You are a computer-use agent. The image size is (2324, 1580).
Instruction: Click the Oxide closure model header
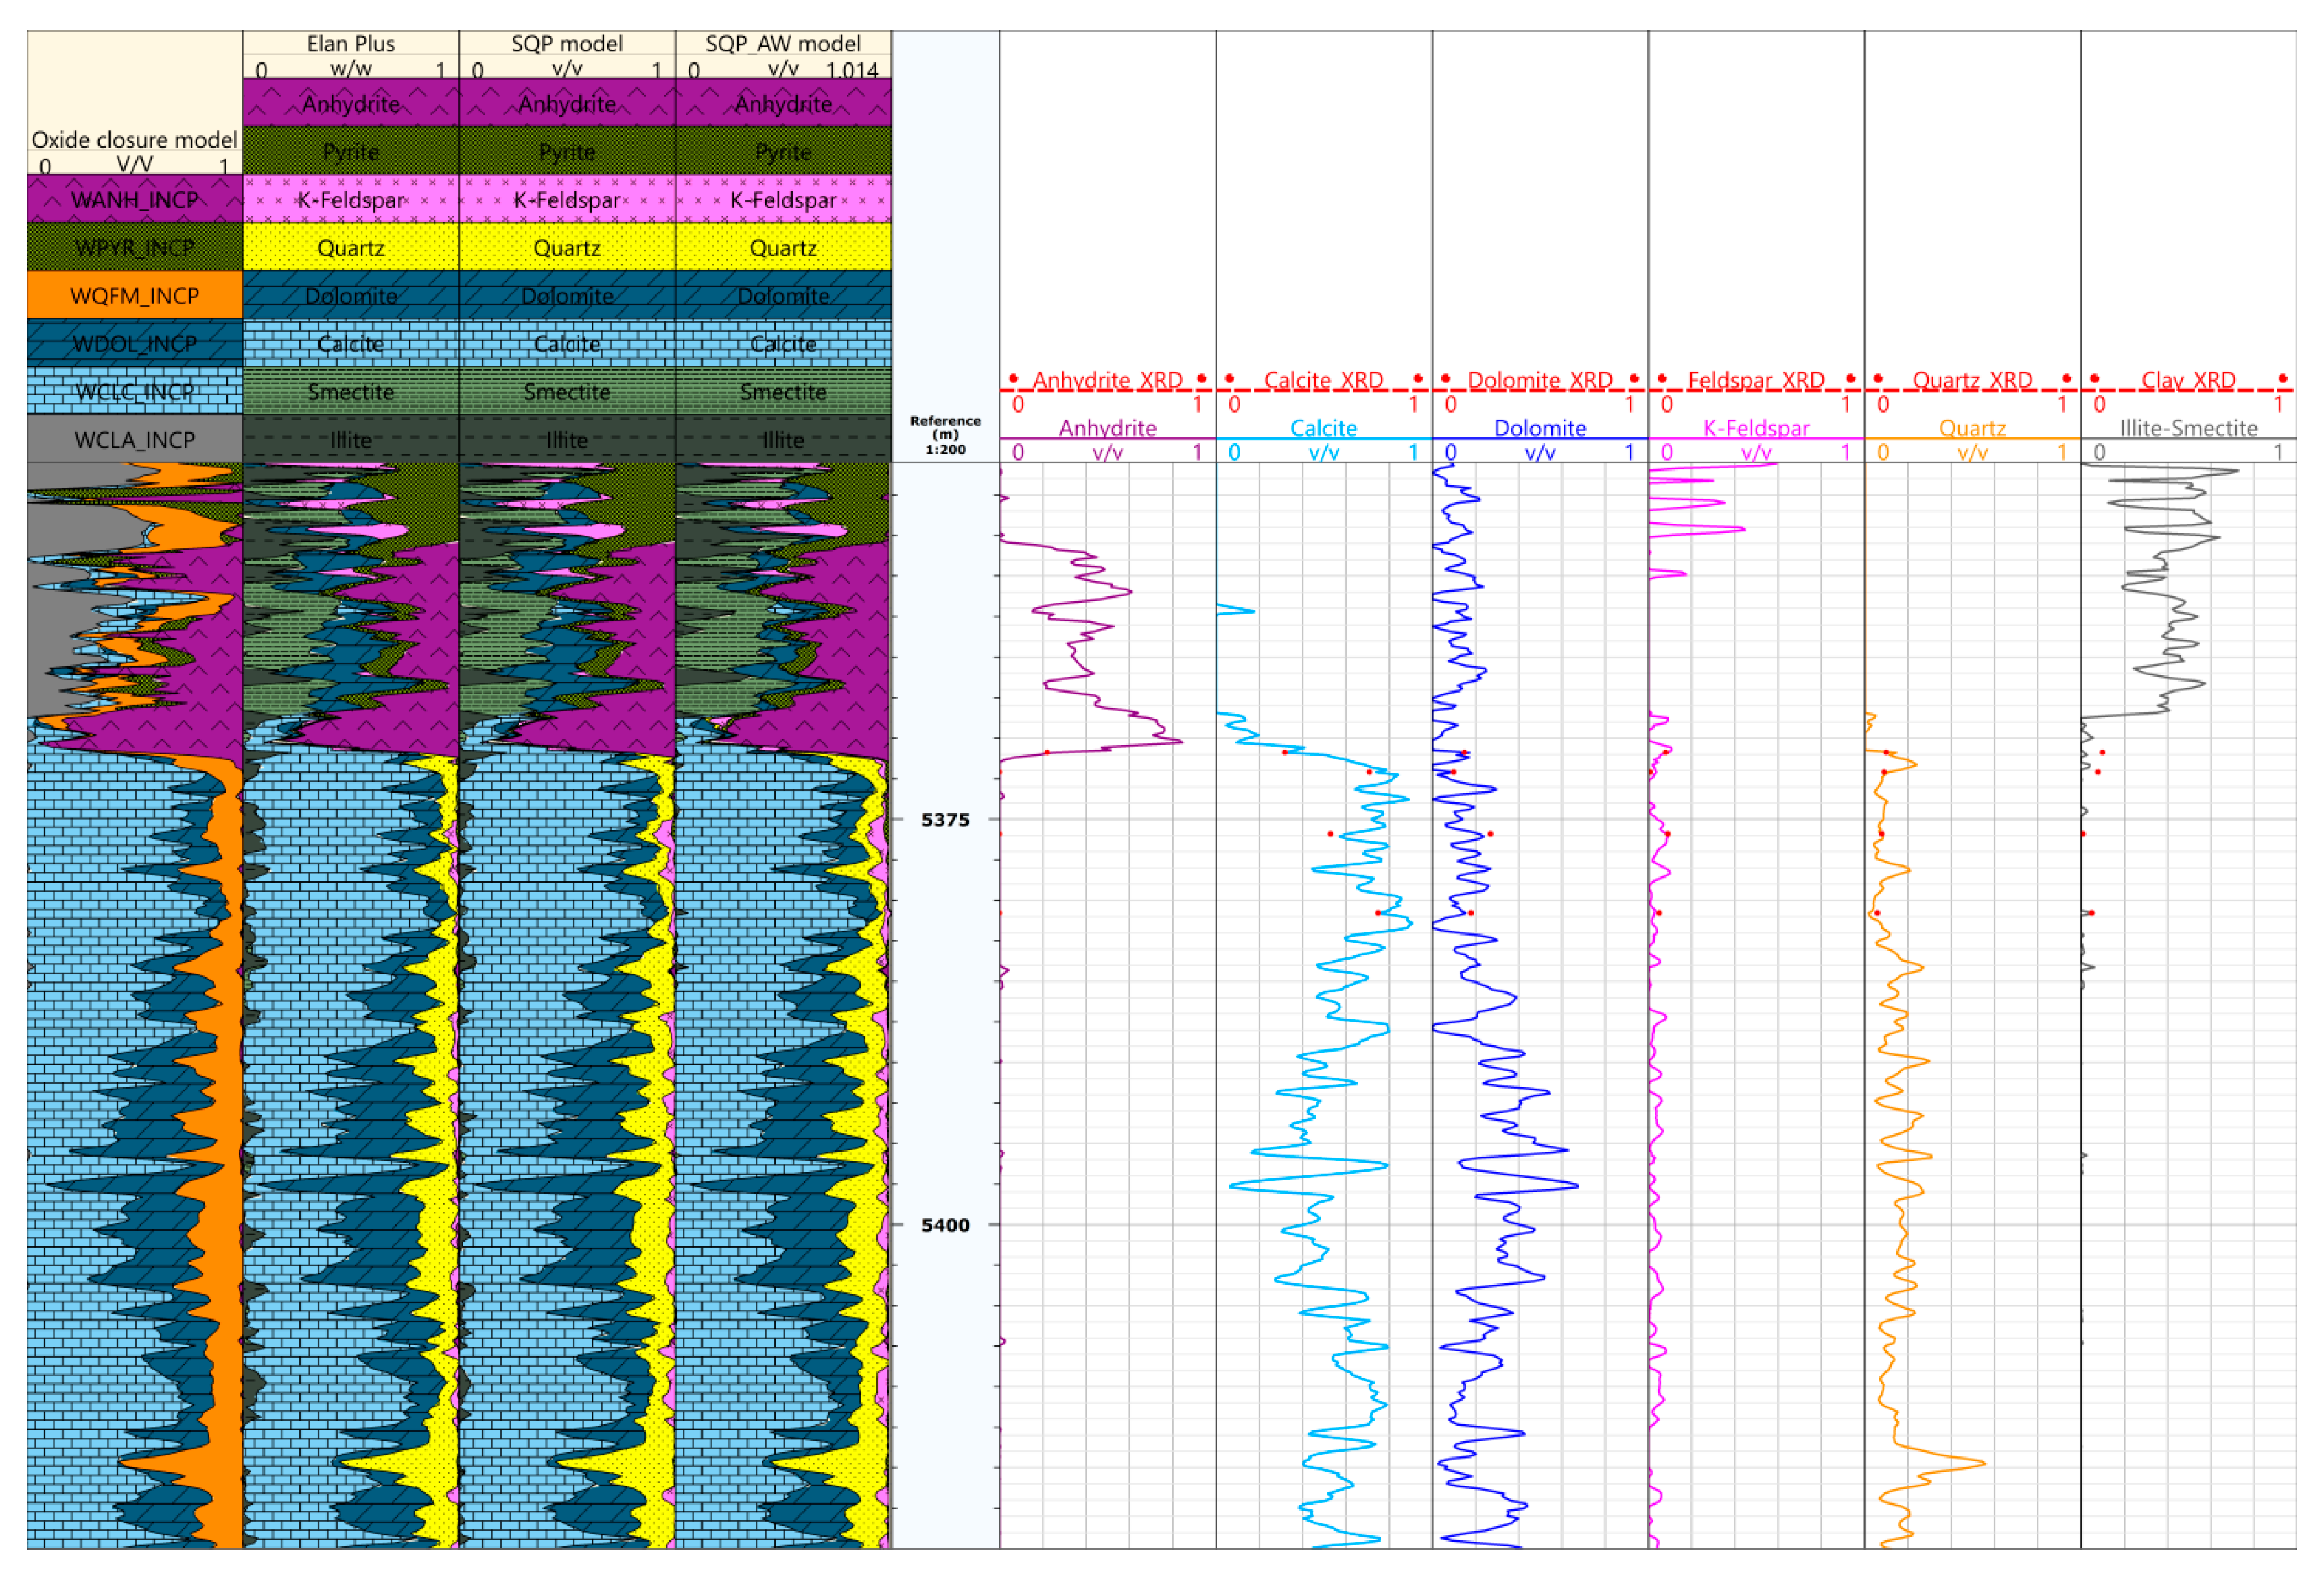tap(134, 139)
